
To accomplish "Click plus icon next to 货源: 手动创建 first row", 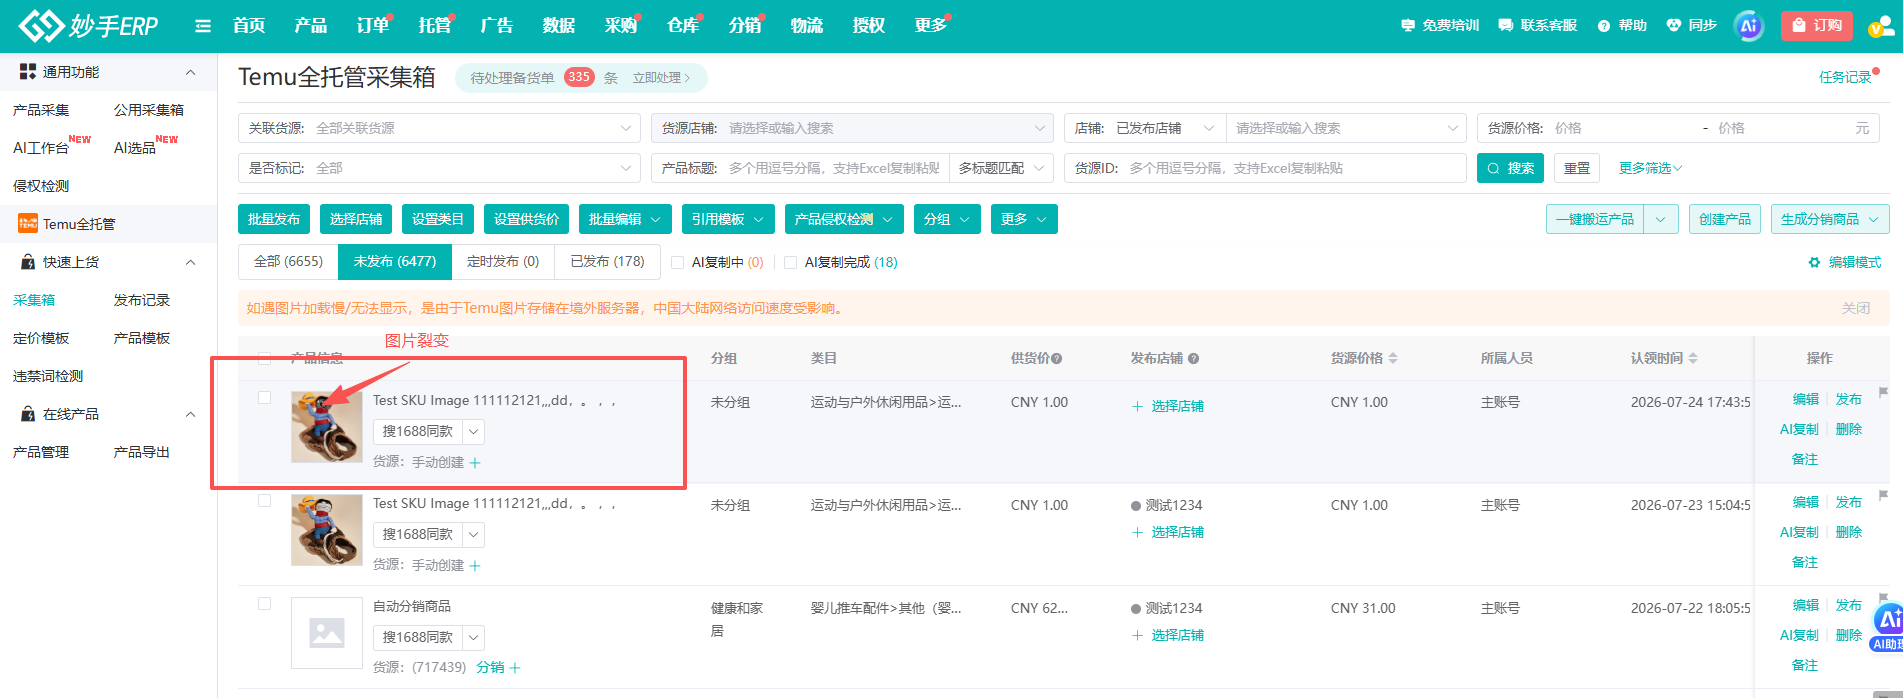I will coord(475,463).
